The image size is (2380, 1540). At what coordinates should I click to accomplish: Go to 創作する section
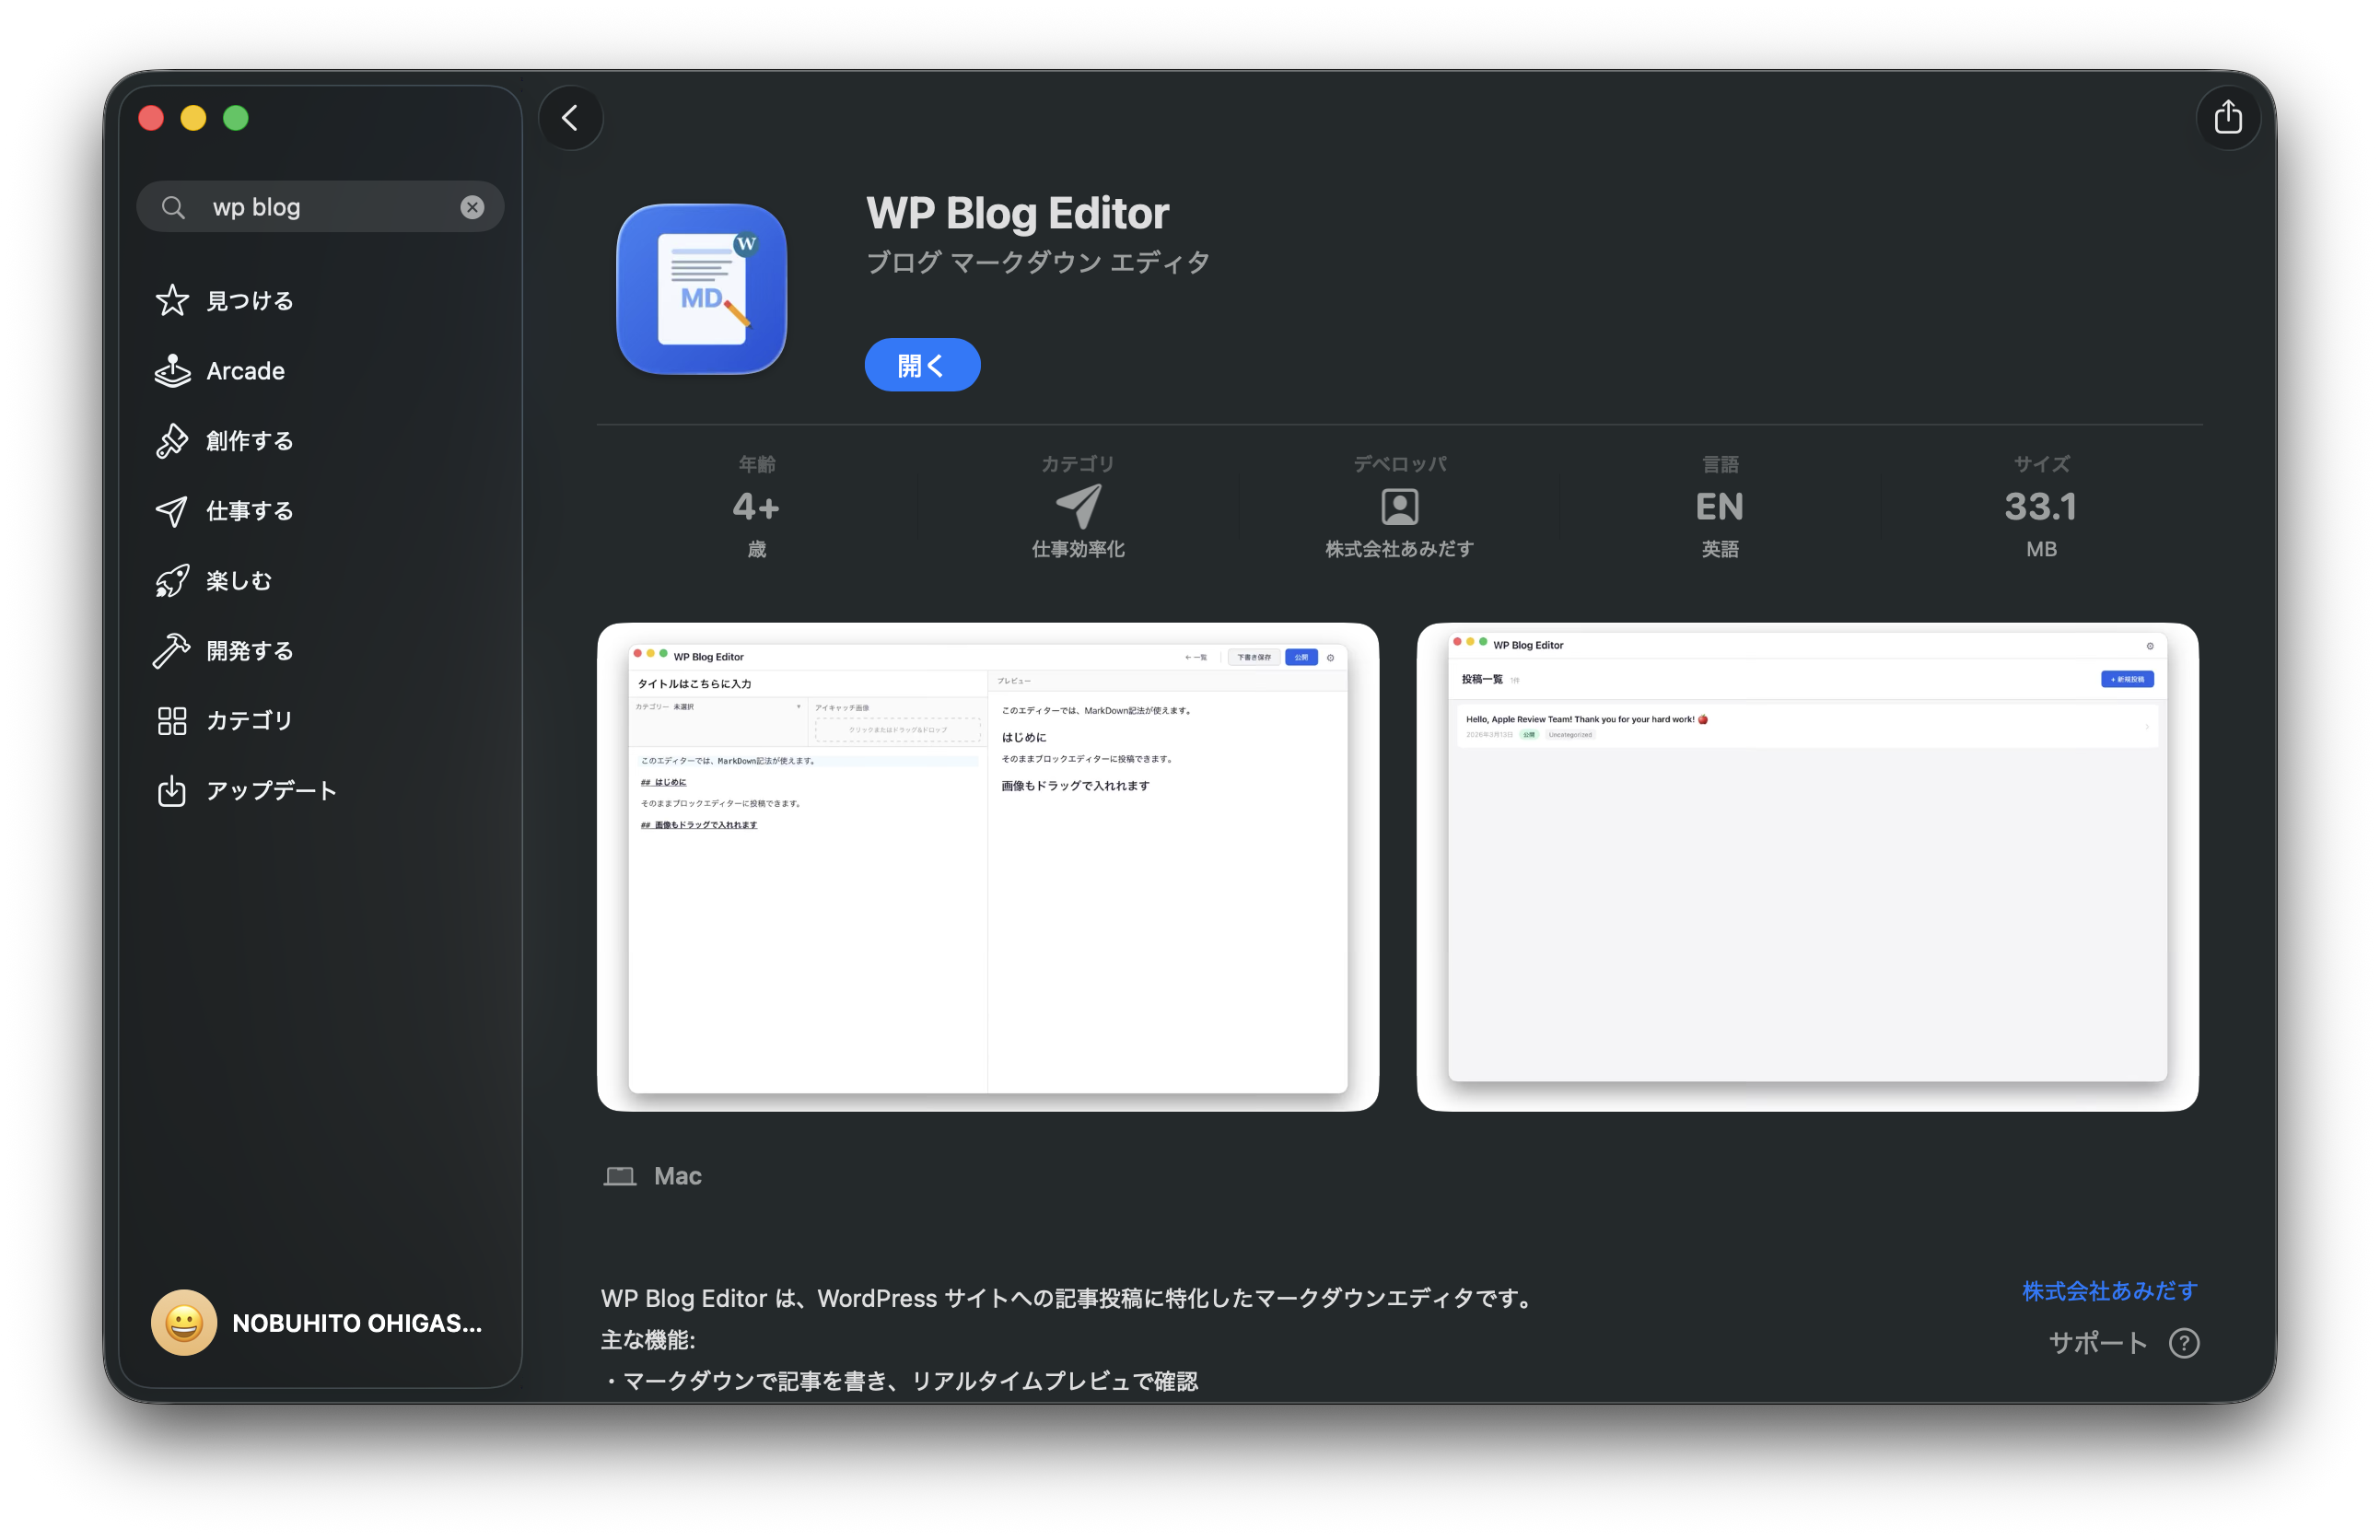[x=250, y=441]
